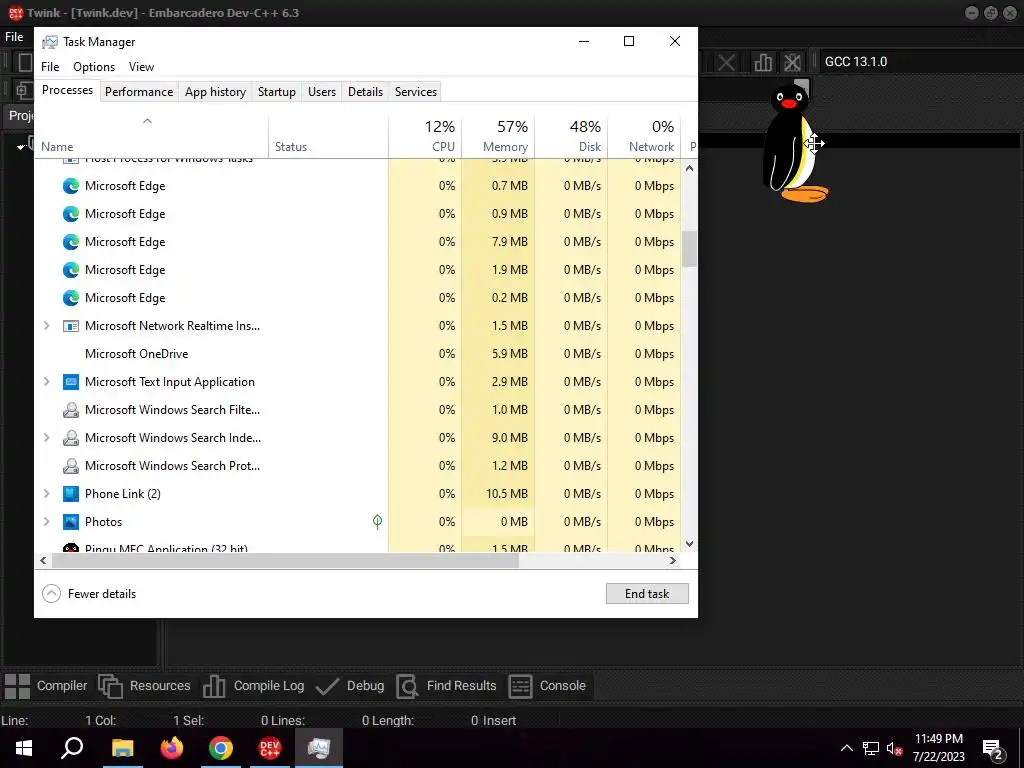
Task: Open the Find Results tab
Action: (x=447, y=686)
